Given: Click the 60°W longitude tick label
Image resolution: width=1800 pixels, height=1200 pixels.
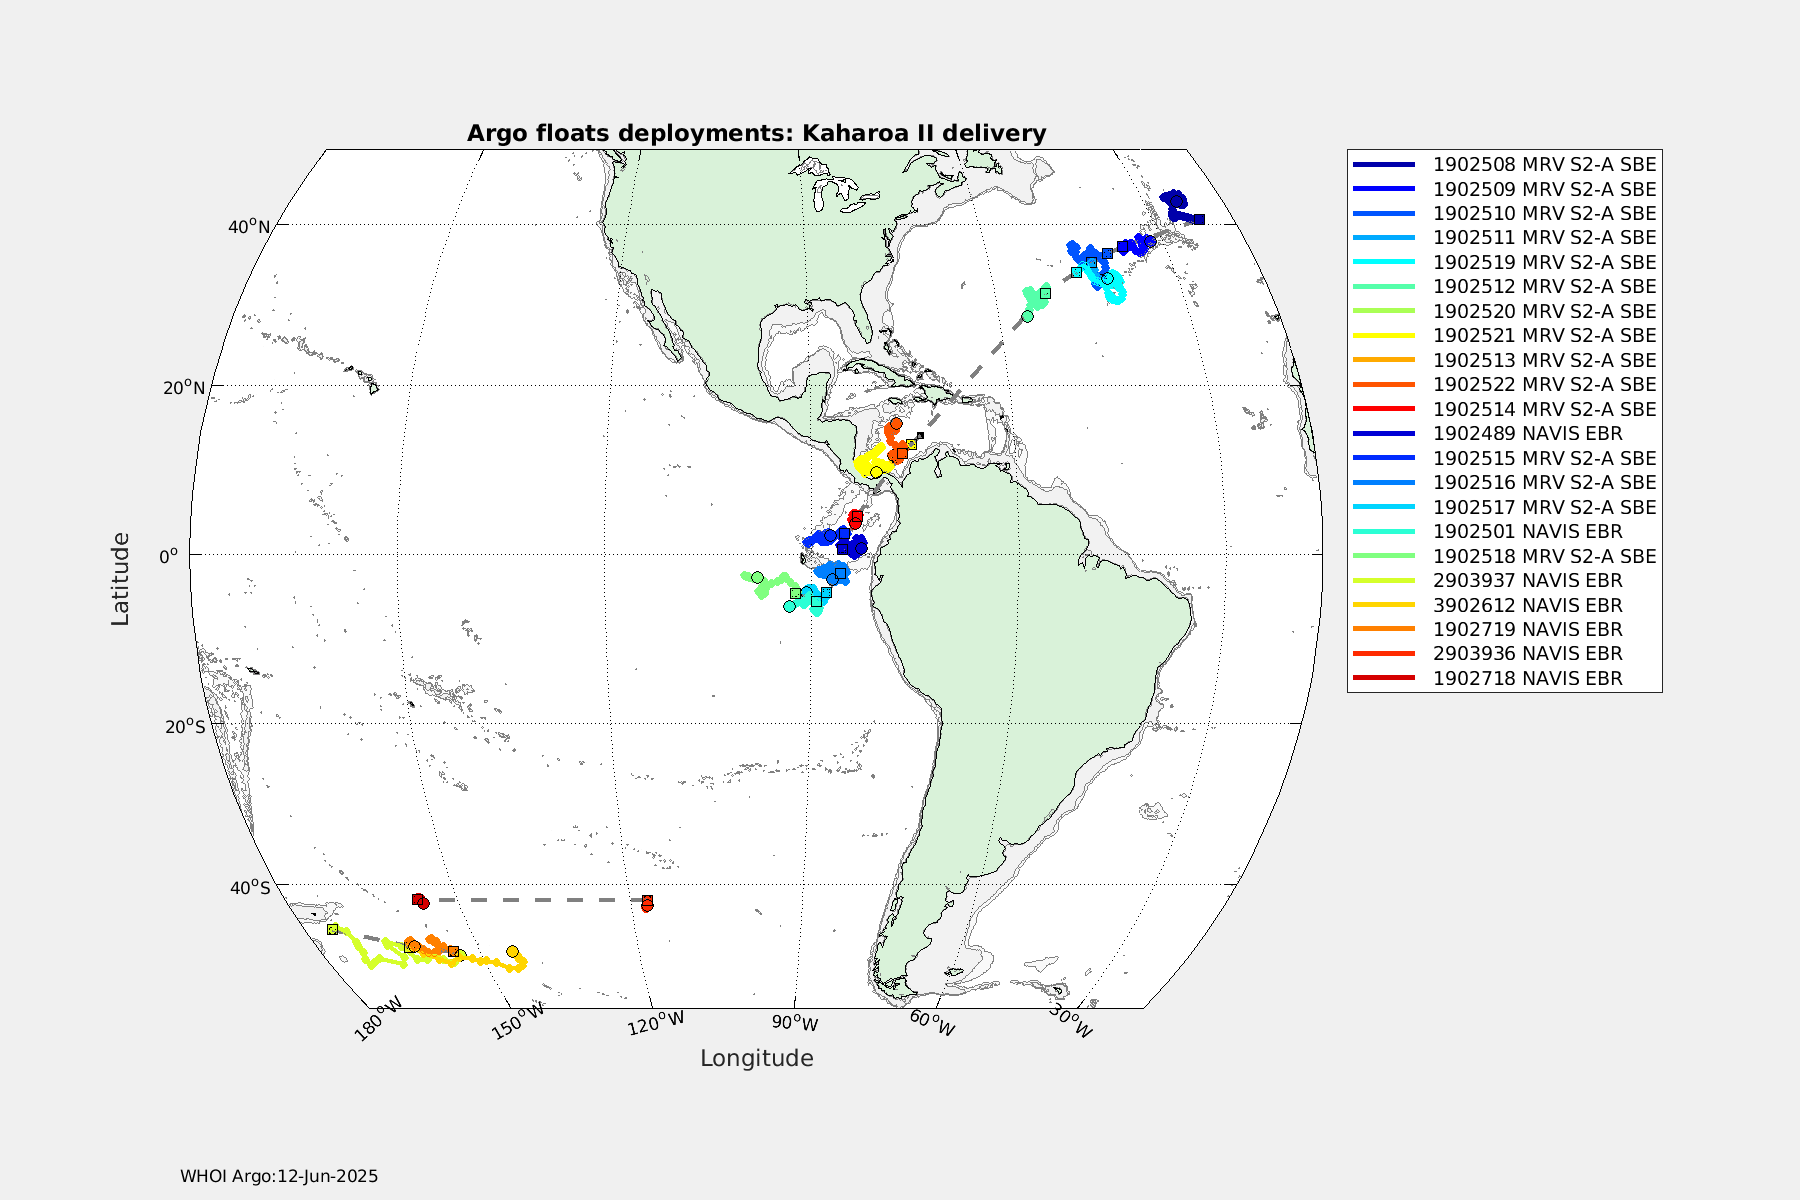Looking at the screenshot, I should click(932, 1024).
